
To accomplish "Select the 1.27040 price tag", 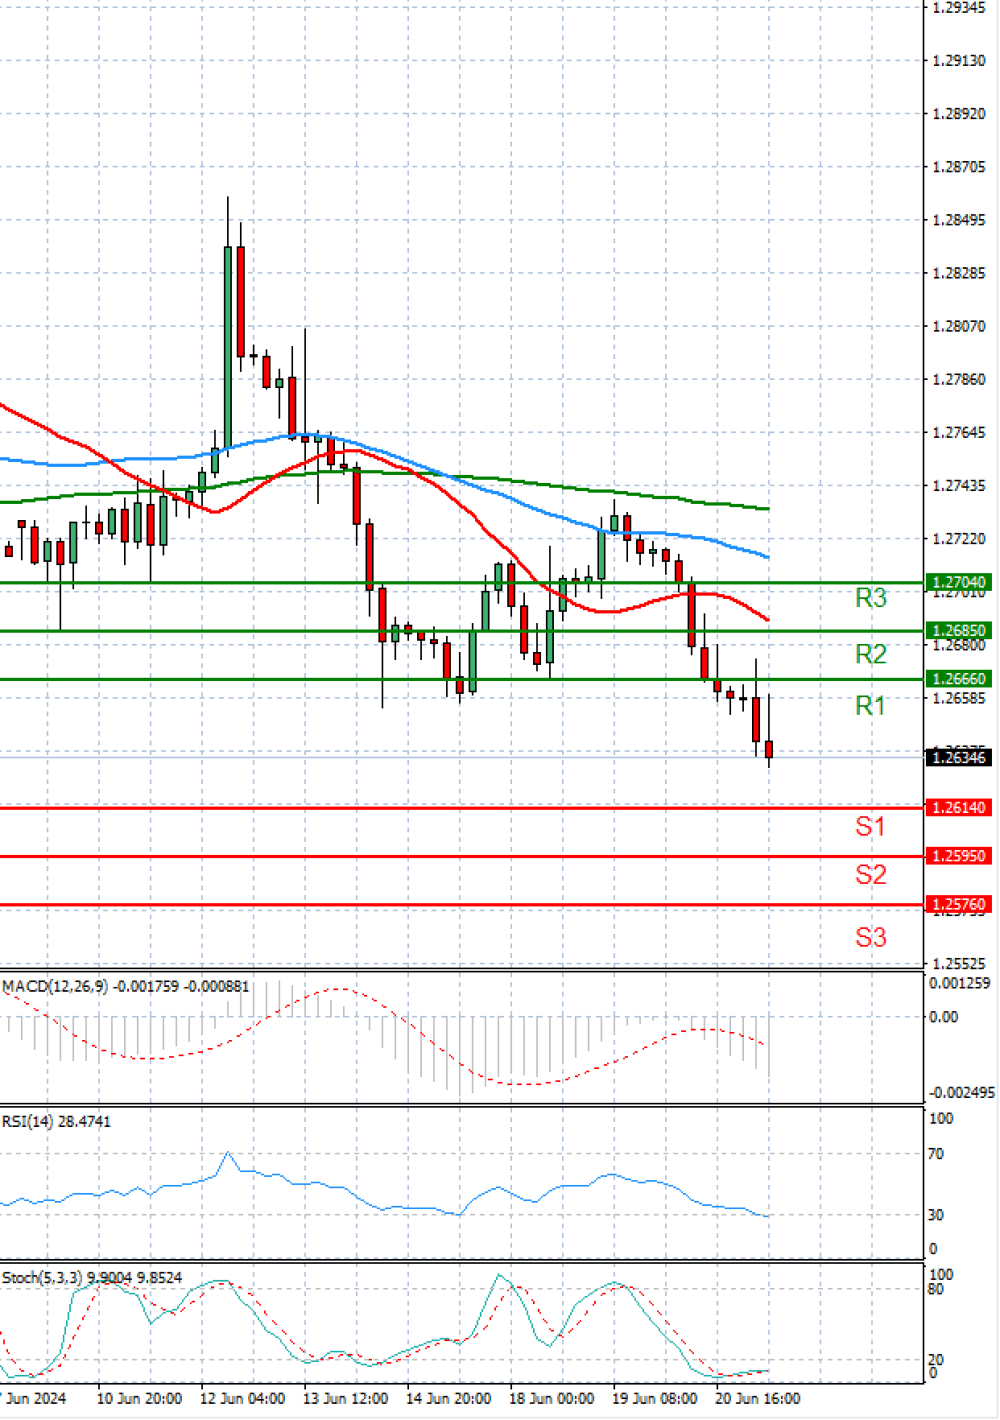I will click(958, 582).
